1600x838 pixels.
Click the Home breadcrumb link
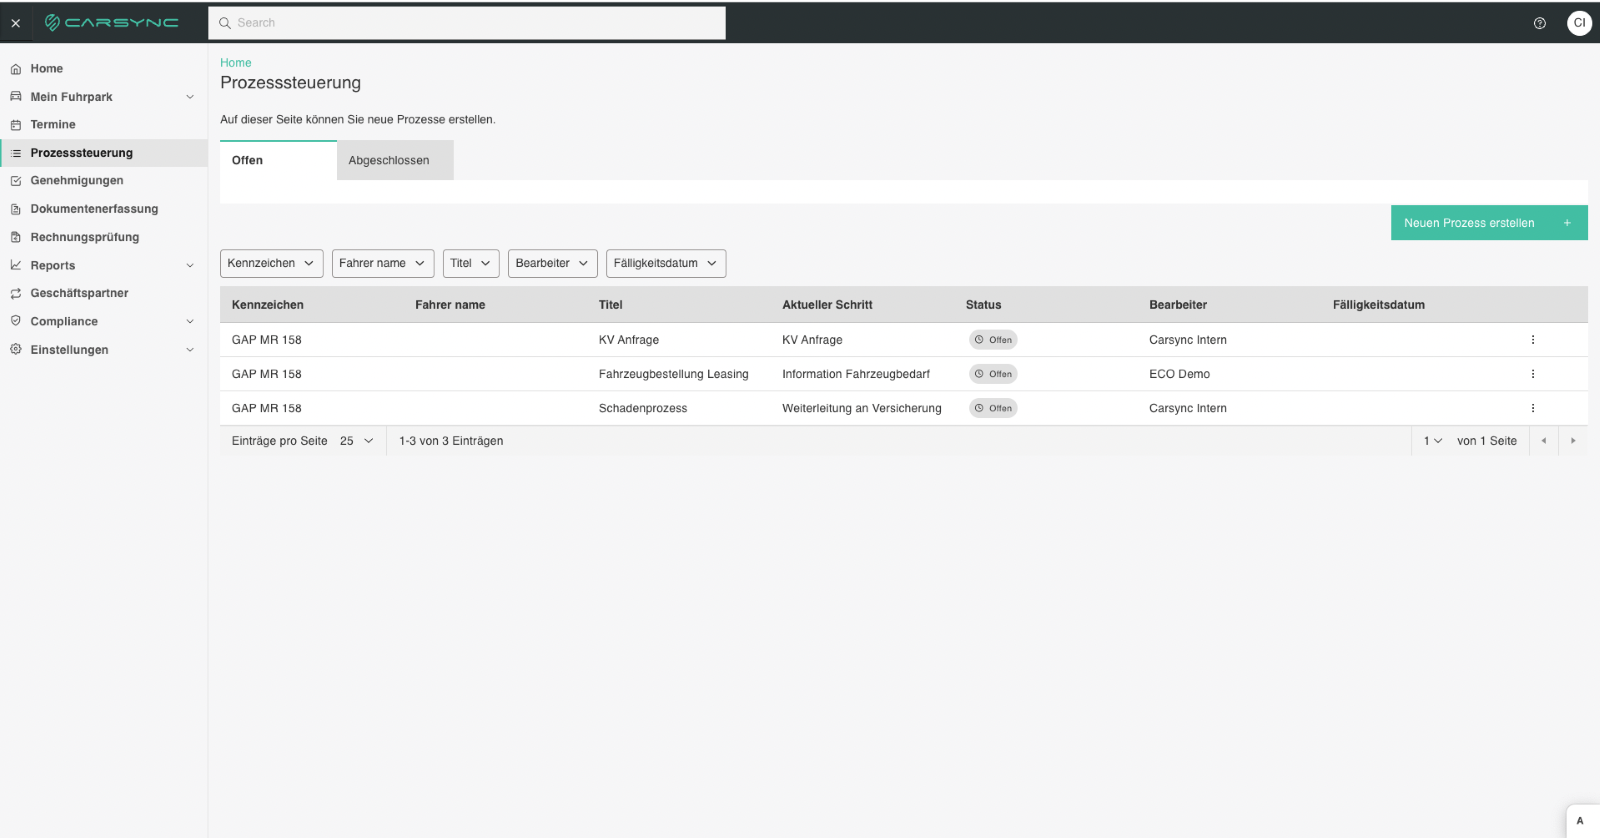pyautogui.click(x=236, y=63)
